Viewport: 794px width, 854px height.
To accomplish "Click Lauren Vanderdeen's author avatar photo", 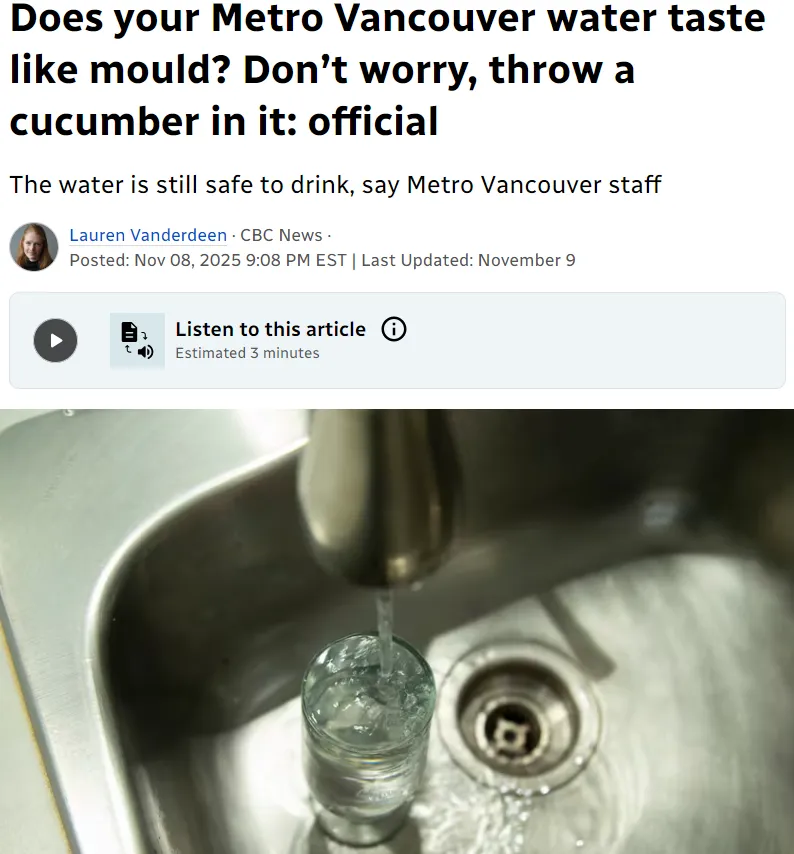I will pos(34,247).
